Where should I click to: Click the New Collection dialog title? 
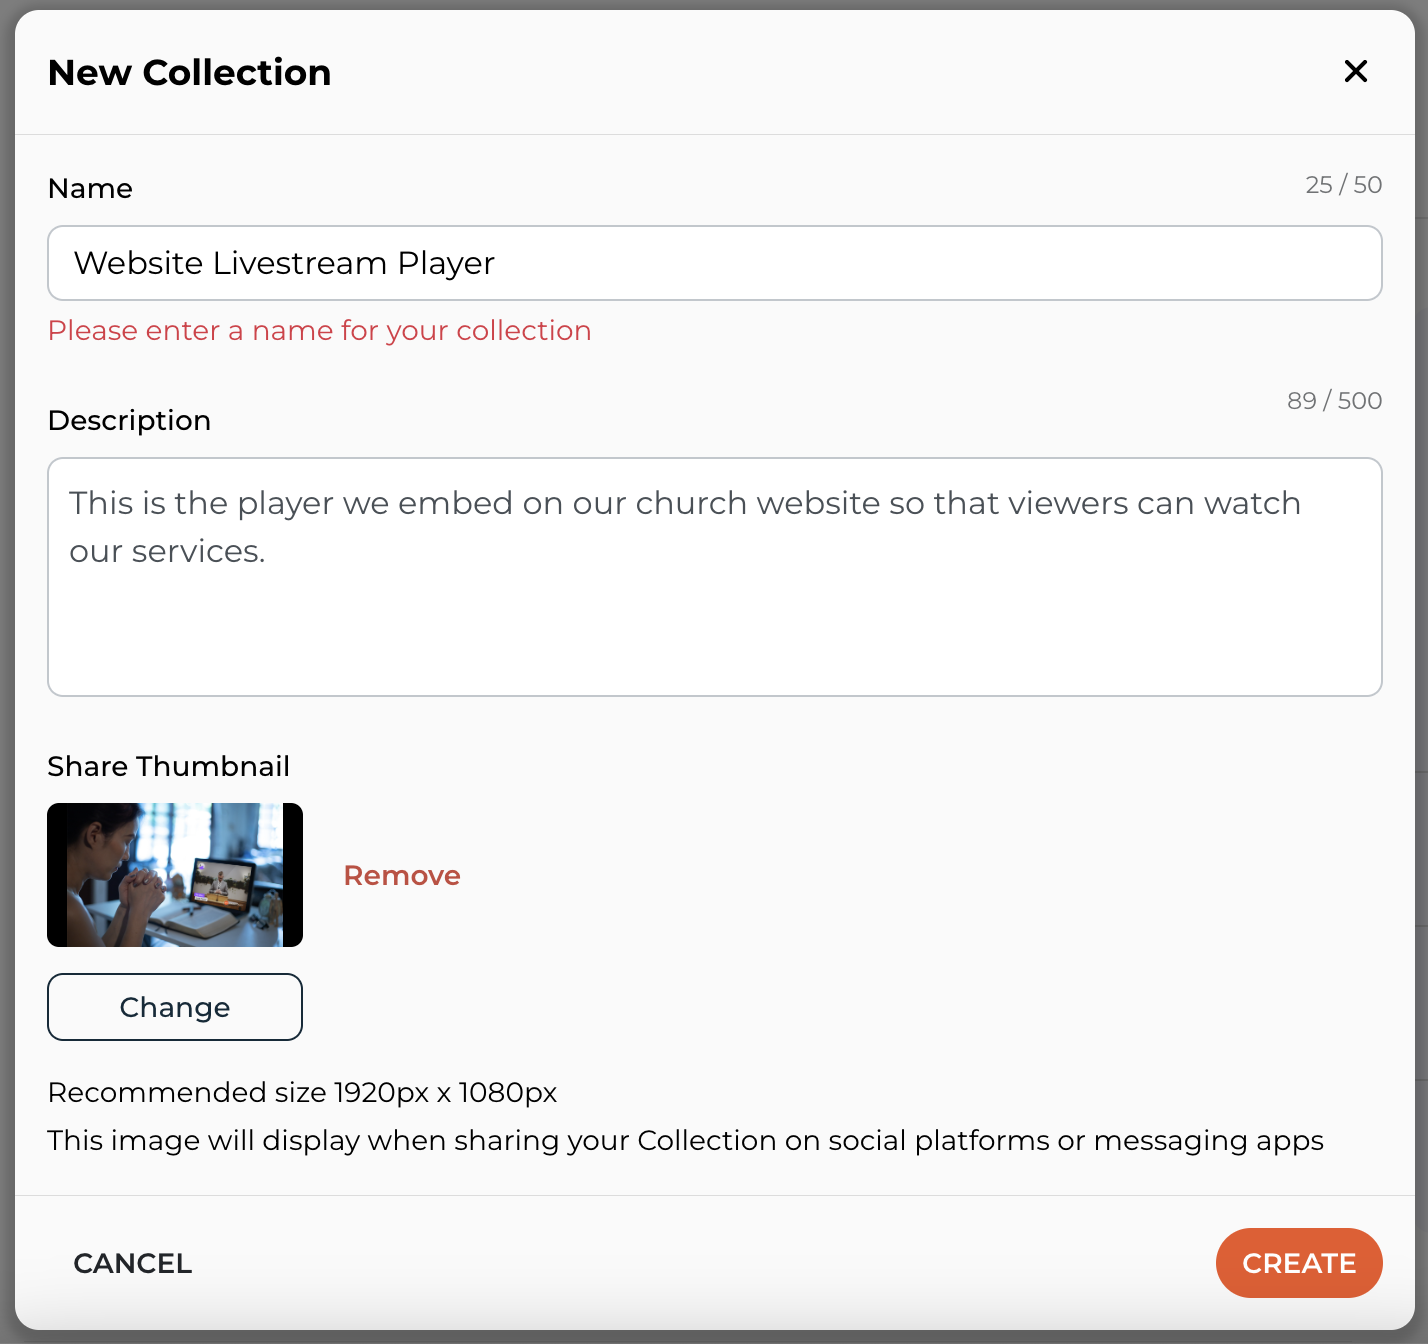[x=189, y=72]
